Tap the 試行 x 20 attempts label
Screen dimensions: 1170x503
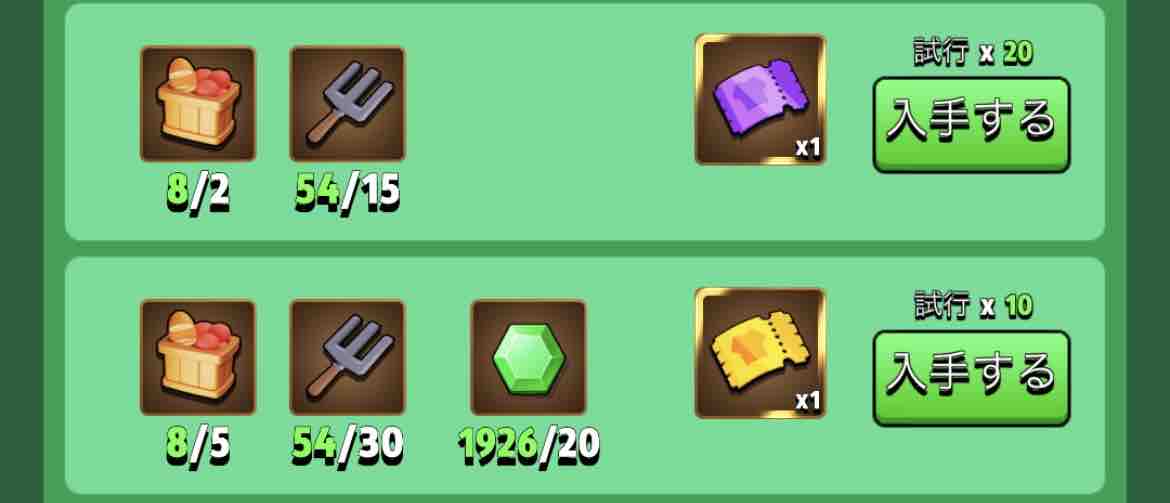point(973,53)
